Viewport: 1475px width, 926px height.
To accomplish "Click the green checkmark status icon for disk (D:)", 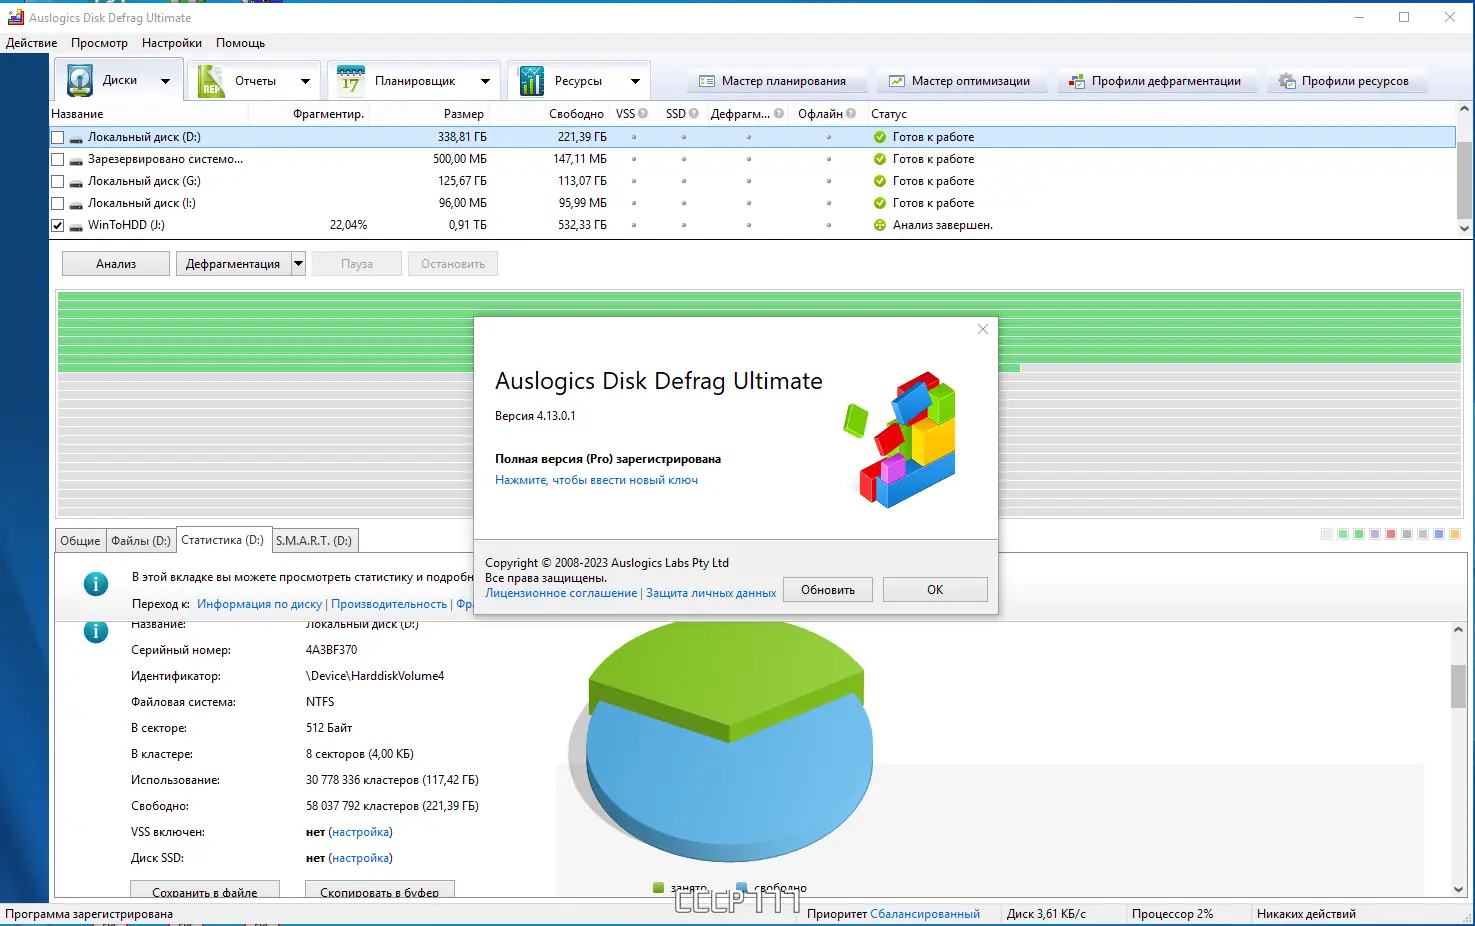I will (880, 137).
